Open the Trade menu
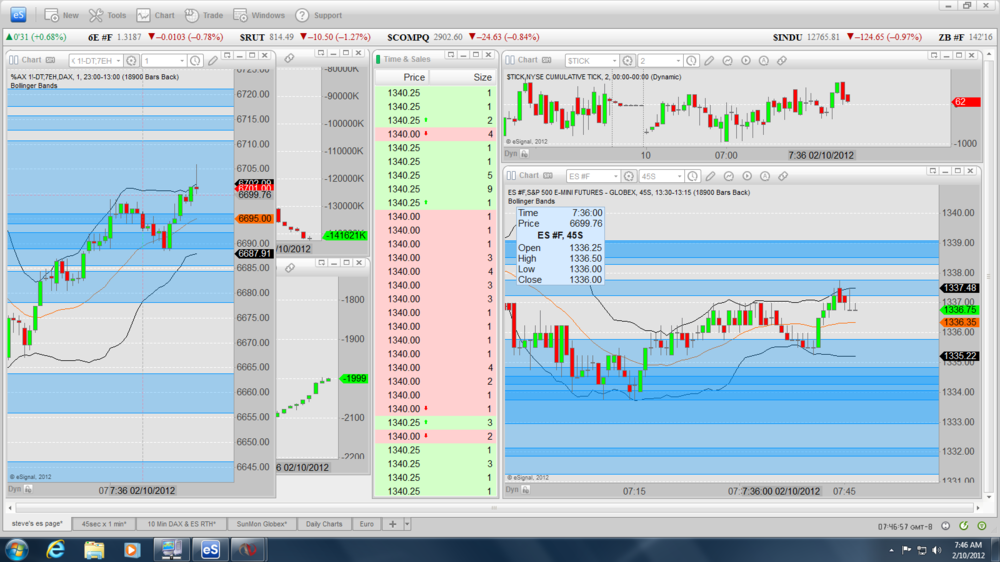Viewport: 1000px width, 562px height. (x=203, y=15)
